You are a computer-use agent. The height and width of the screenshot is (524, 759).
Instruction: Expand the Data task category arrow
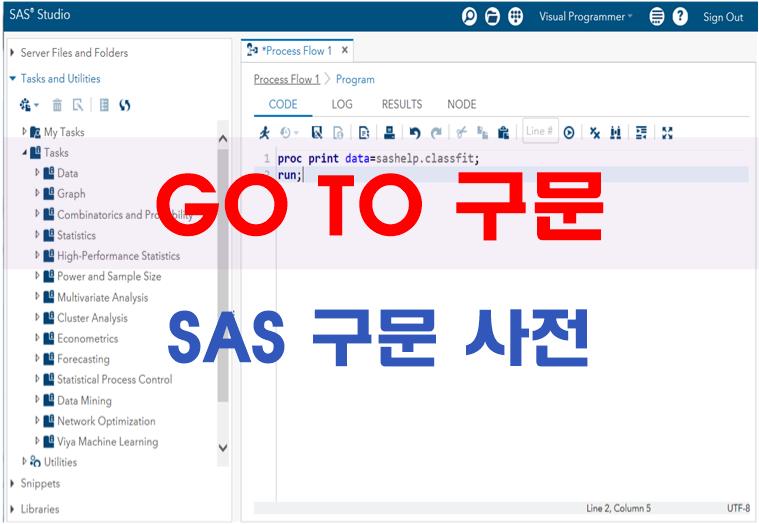[37, 172]
